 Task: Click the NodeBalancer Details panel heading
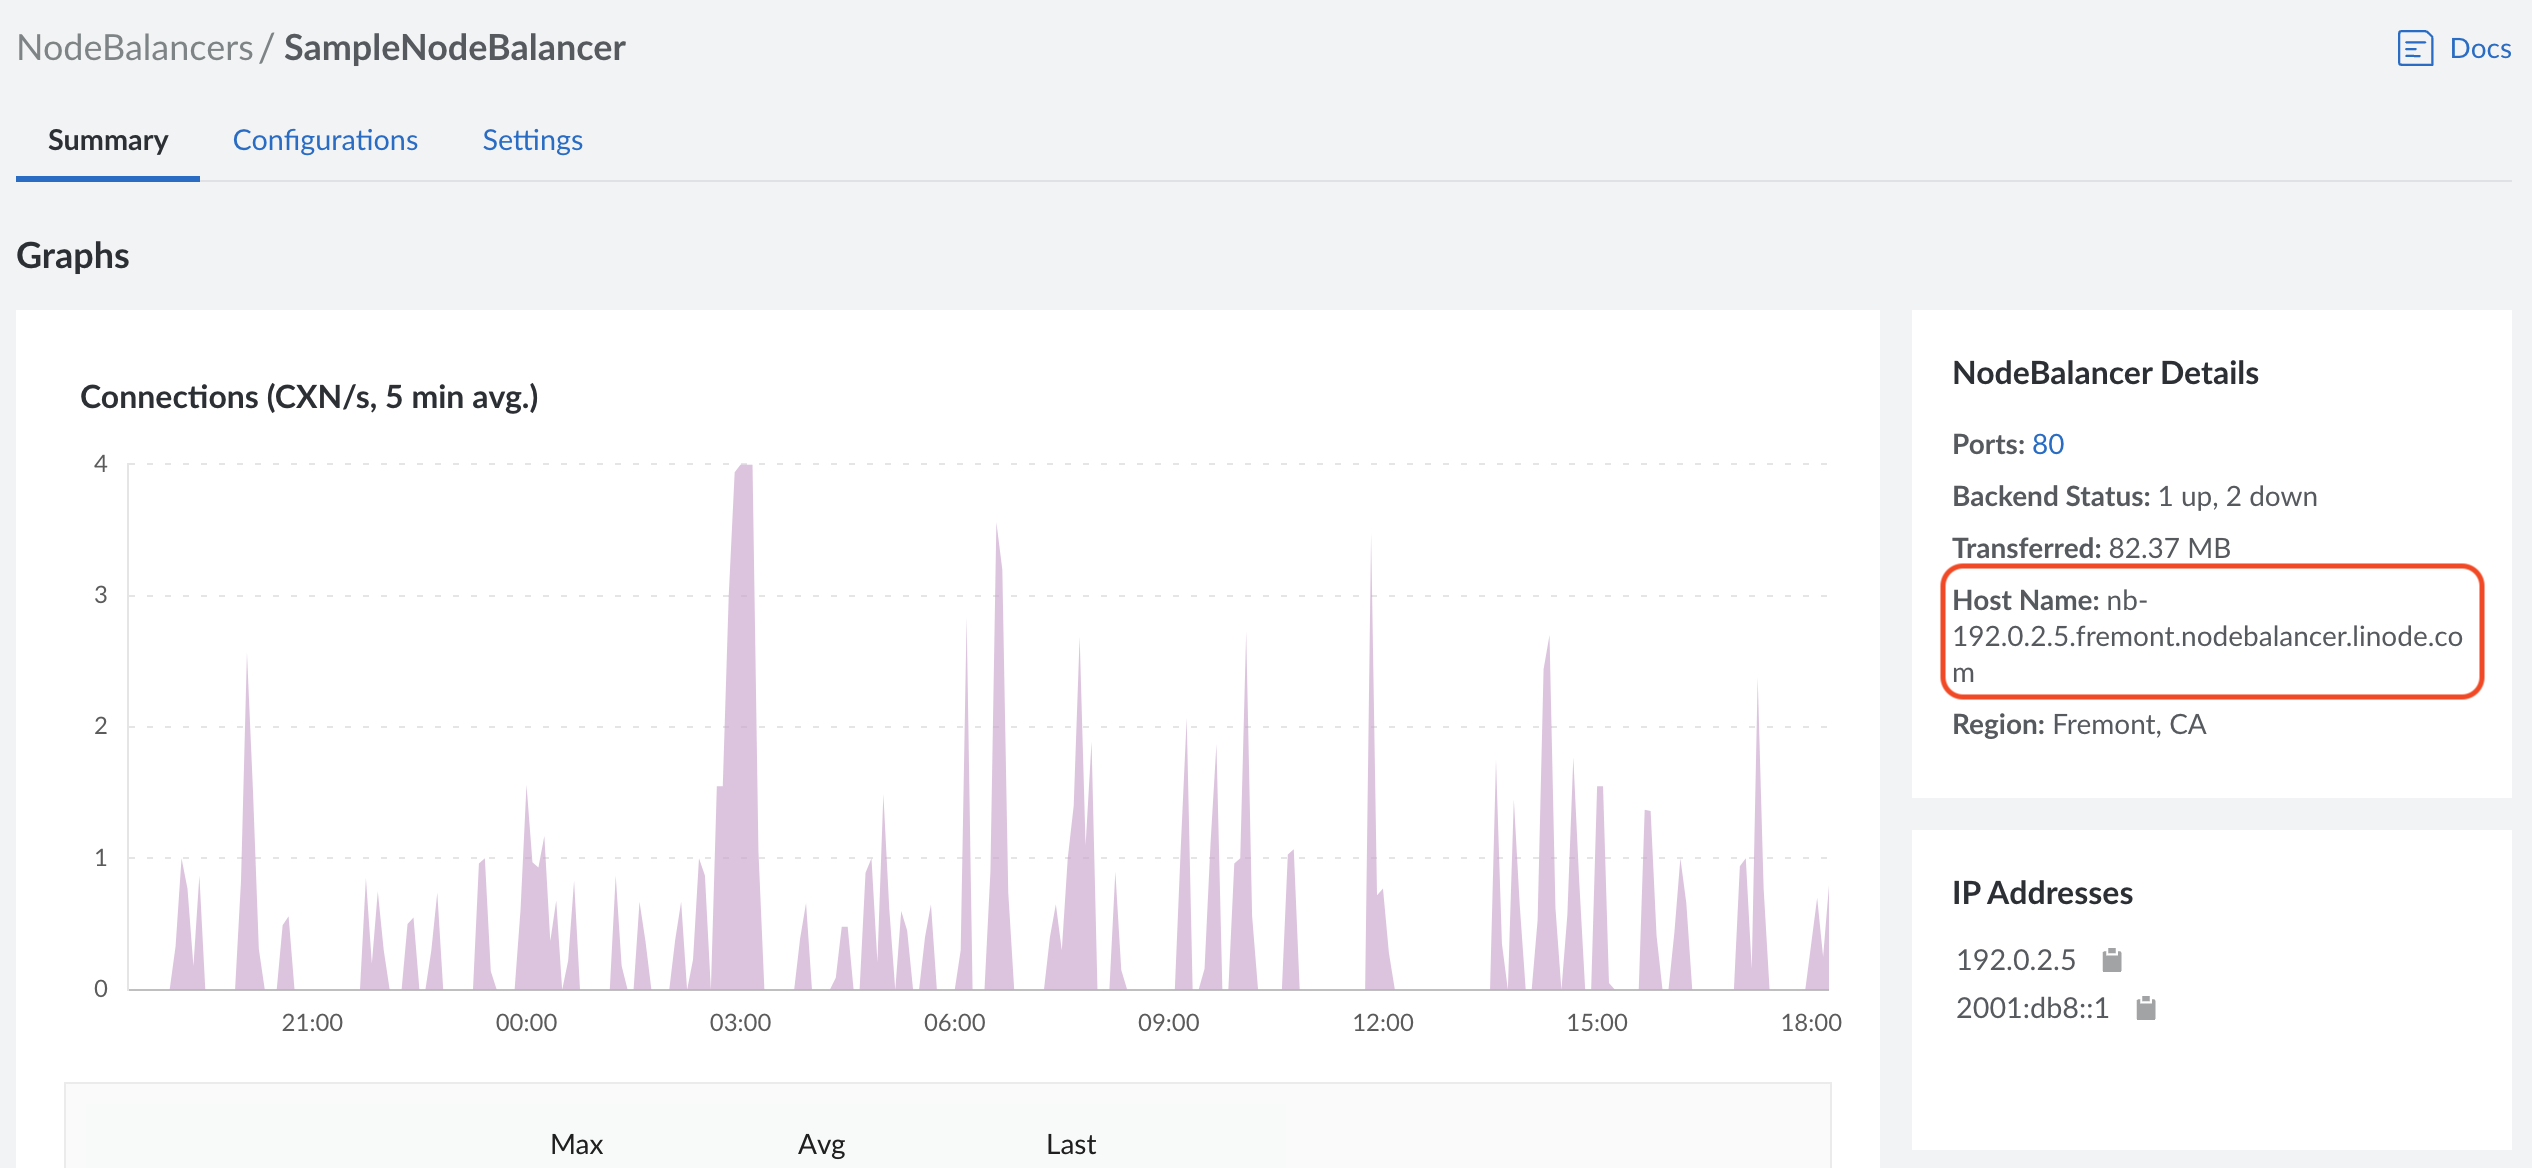(x=2104, y=372)
